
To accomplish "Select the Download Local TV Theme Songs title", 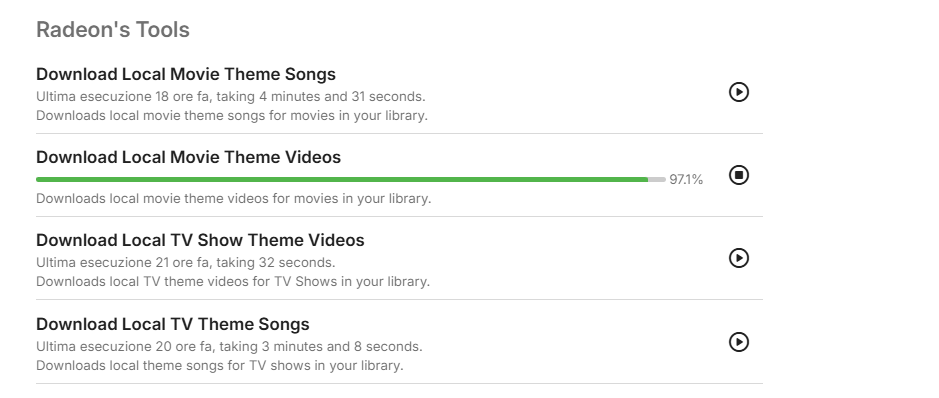I will click(x=172, y=324).
